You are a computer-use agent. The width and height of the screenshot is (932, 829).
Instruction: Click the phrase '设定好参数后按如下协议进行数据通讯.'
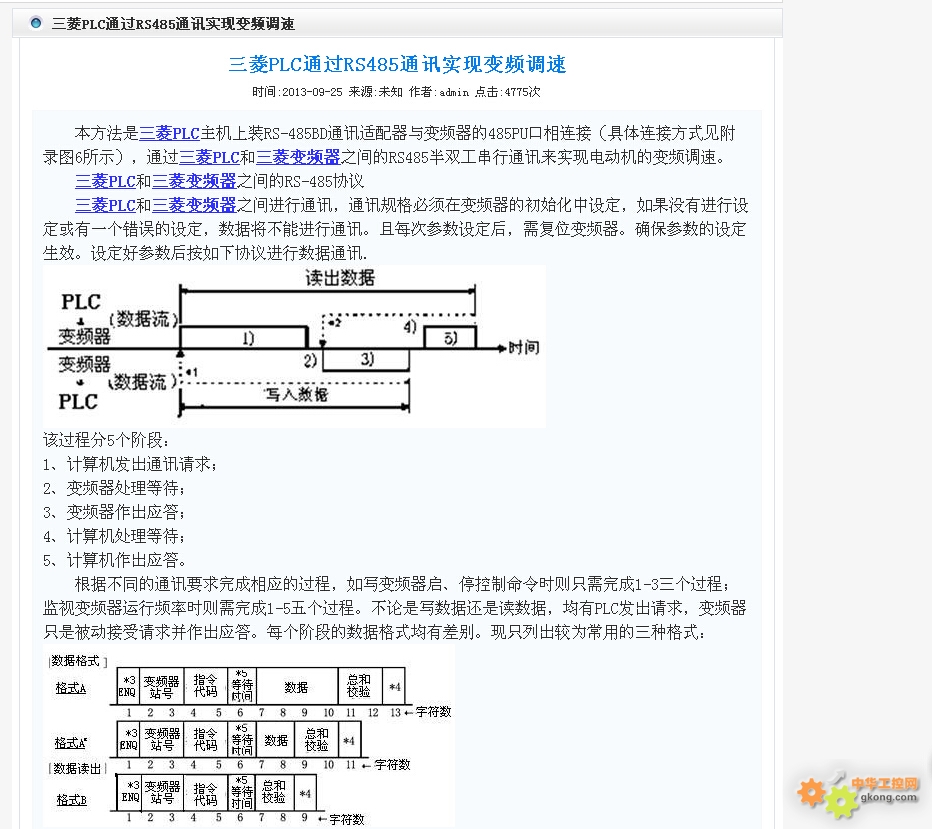coord(229,253)
